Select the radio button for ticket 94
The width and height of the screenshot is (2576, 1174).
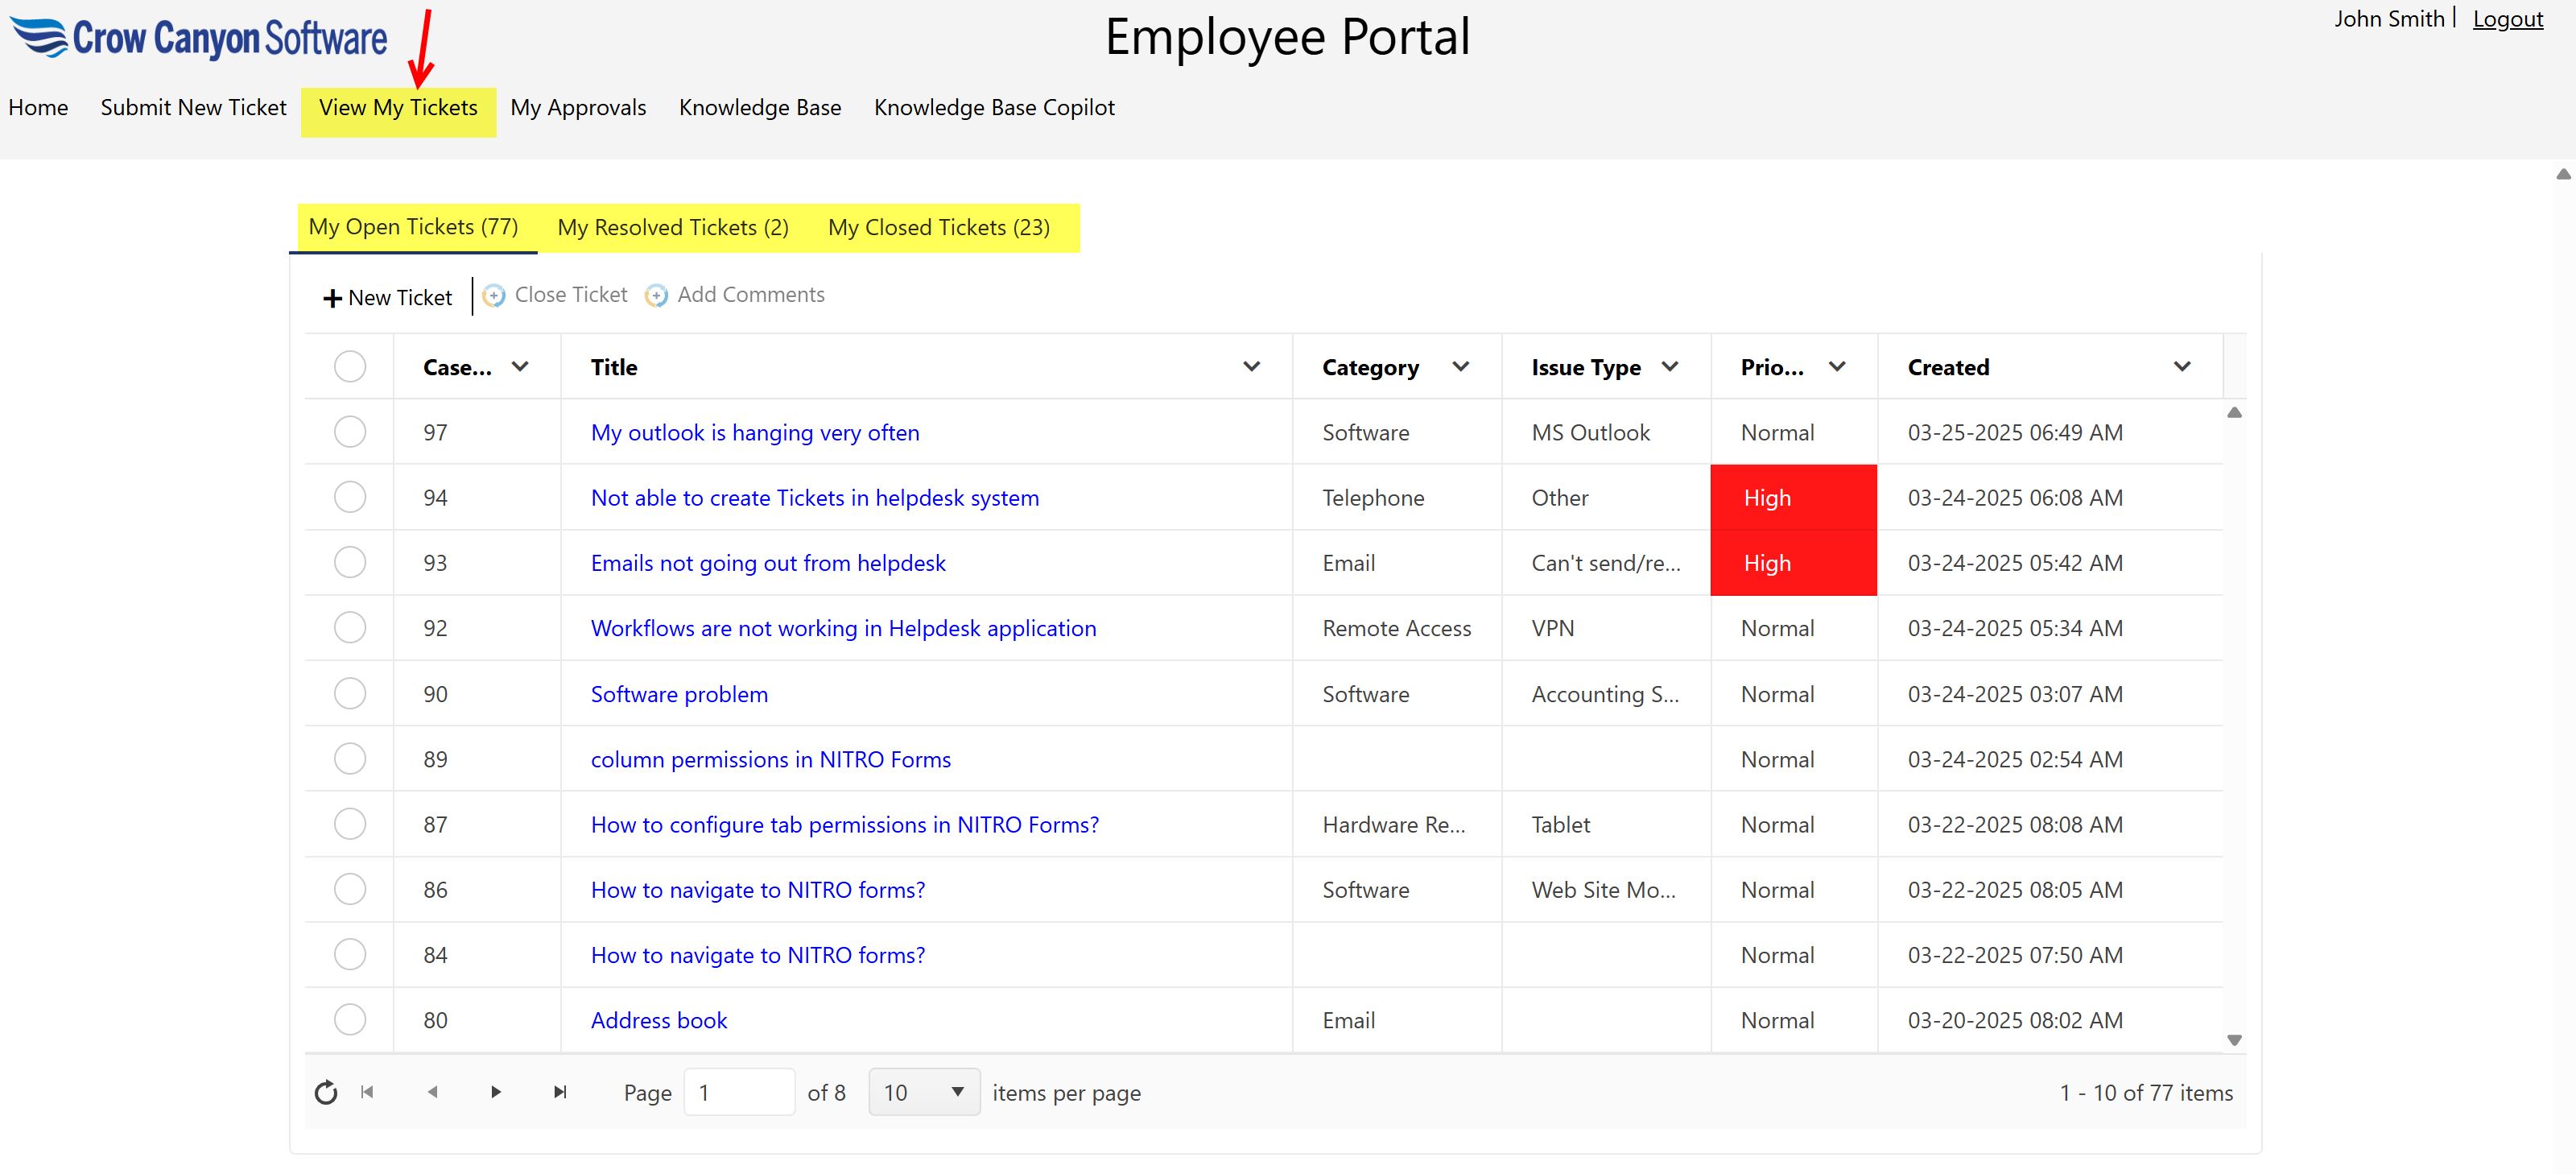pos(349,497)
